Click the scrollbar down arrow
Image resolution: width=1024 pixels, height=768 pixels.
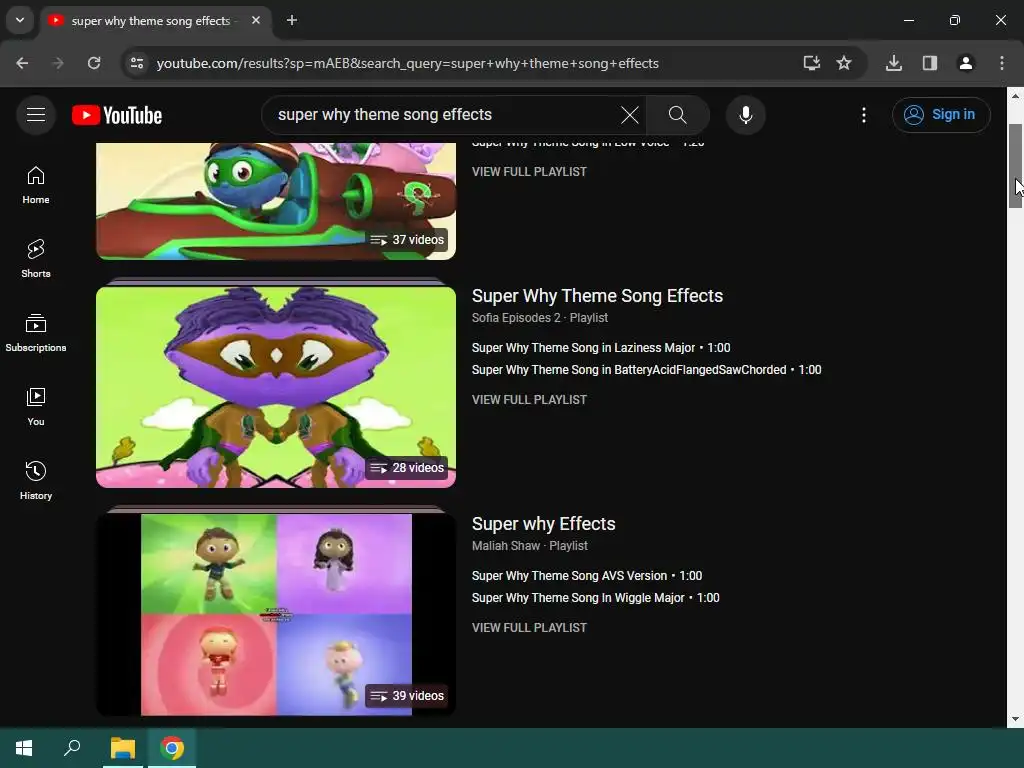click(x=1015, y=719)
